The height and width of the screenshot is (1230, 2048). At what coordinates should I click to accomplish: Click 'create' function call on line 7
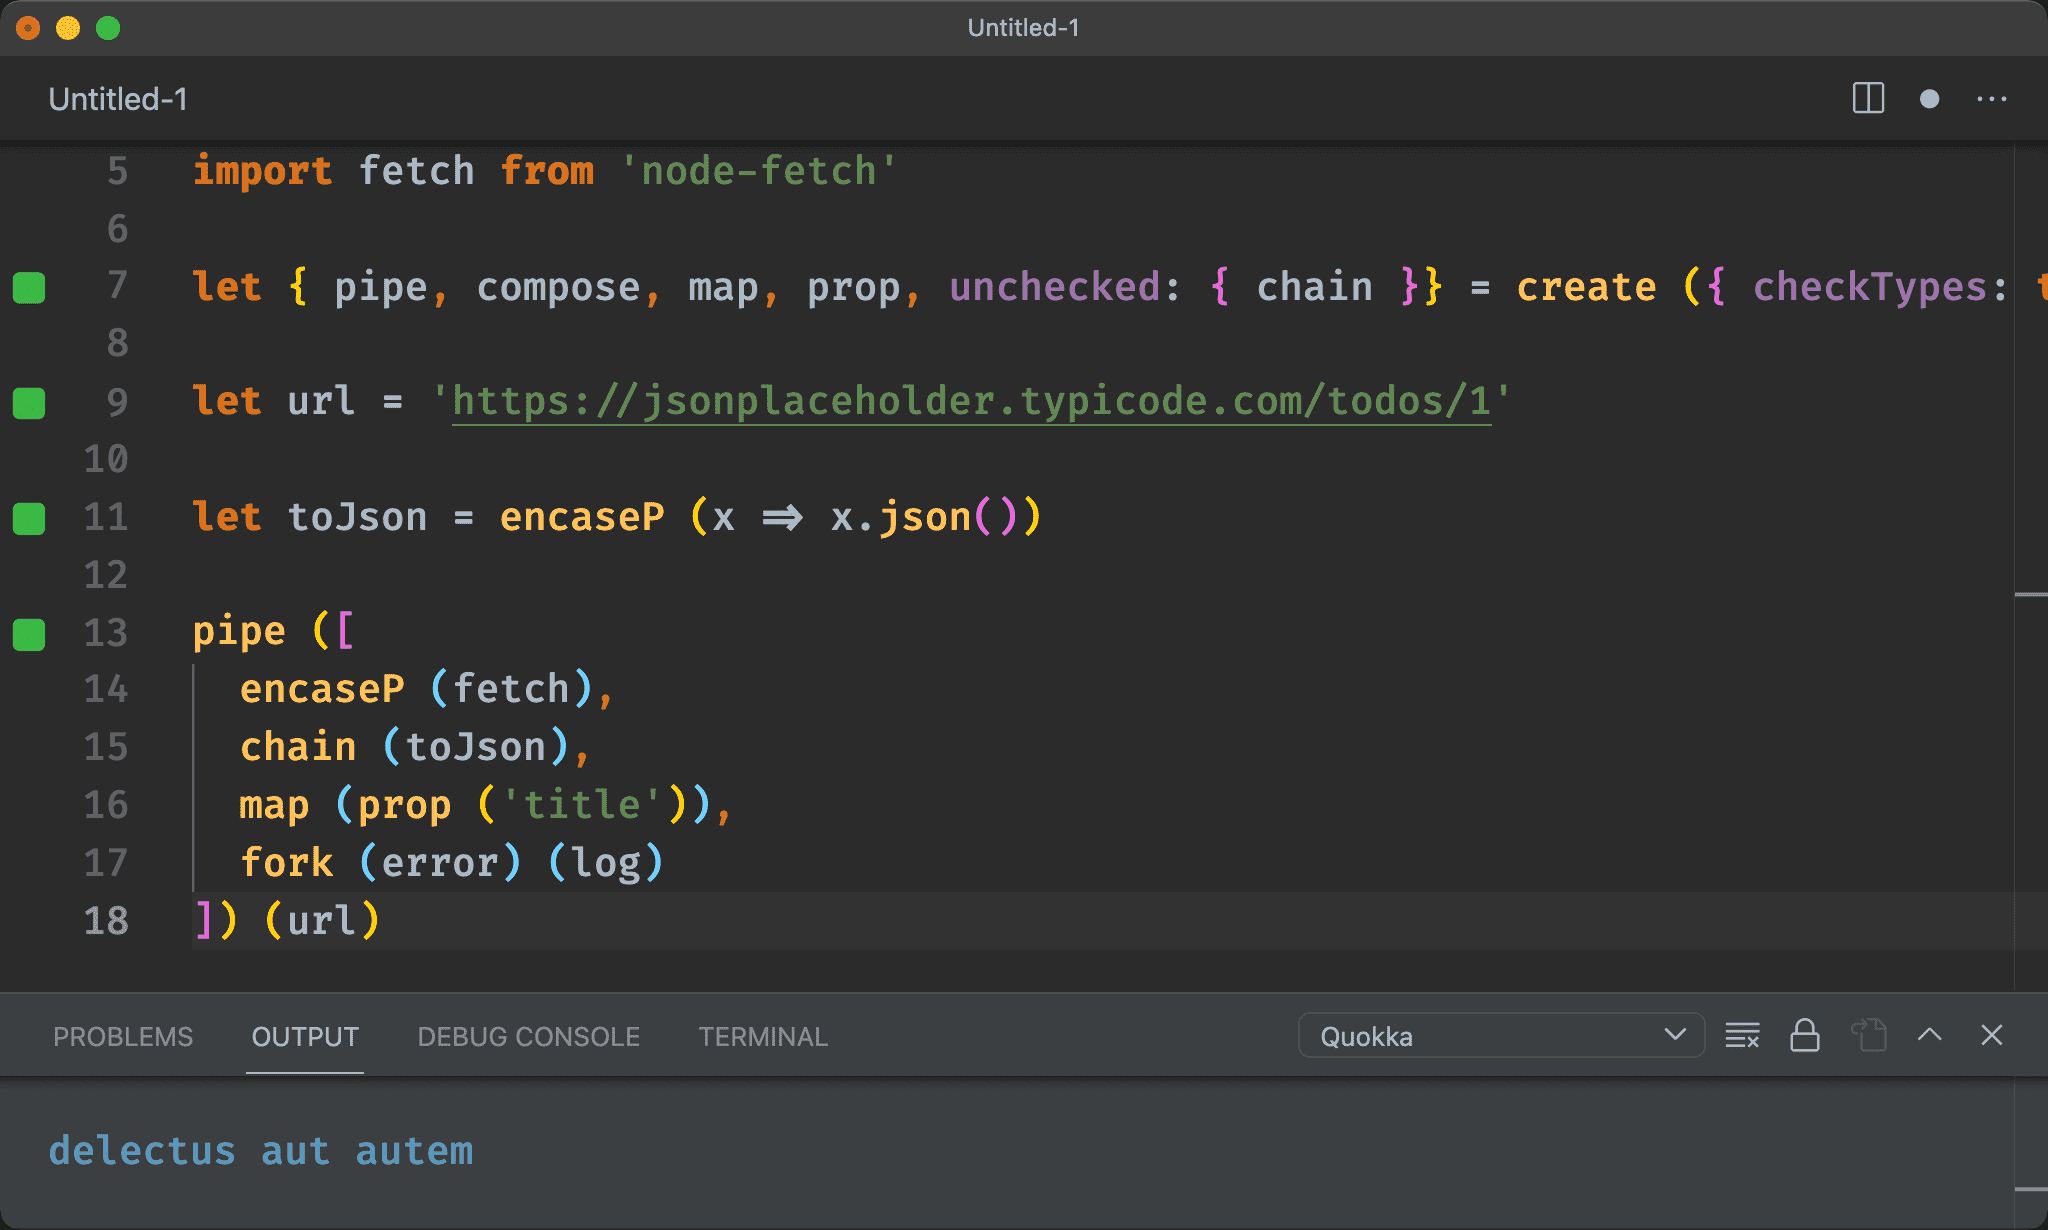(1586, 287)
